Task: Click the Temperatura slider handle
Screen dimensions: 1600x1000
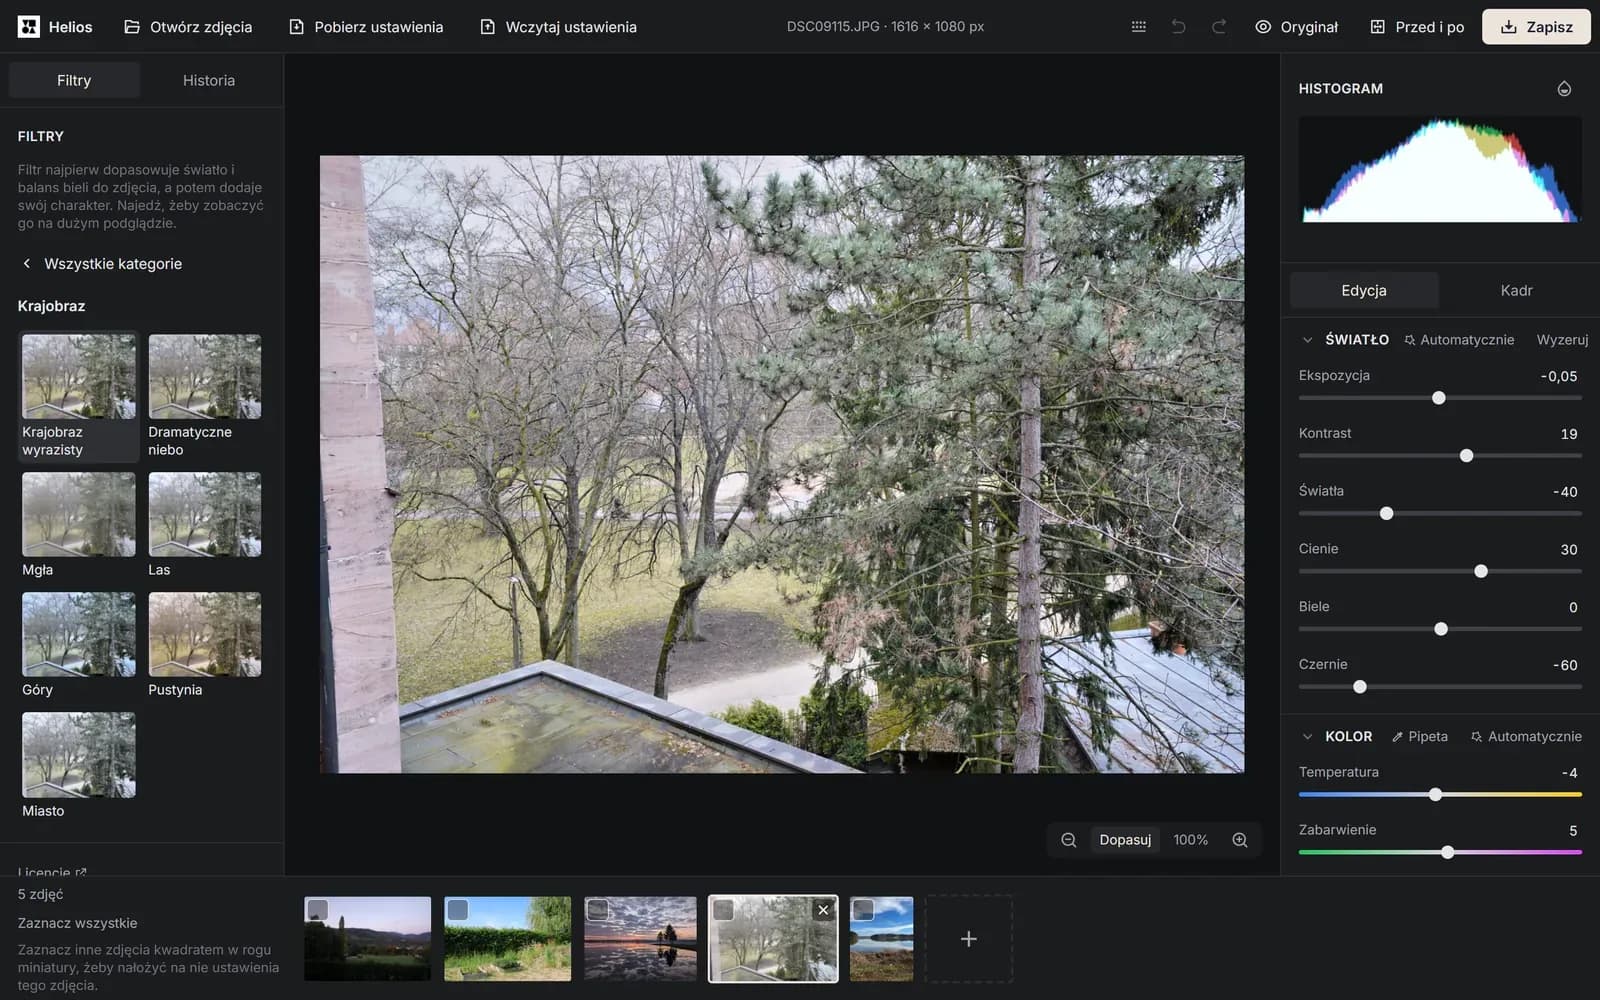Action: (1435, 795)
